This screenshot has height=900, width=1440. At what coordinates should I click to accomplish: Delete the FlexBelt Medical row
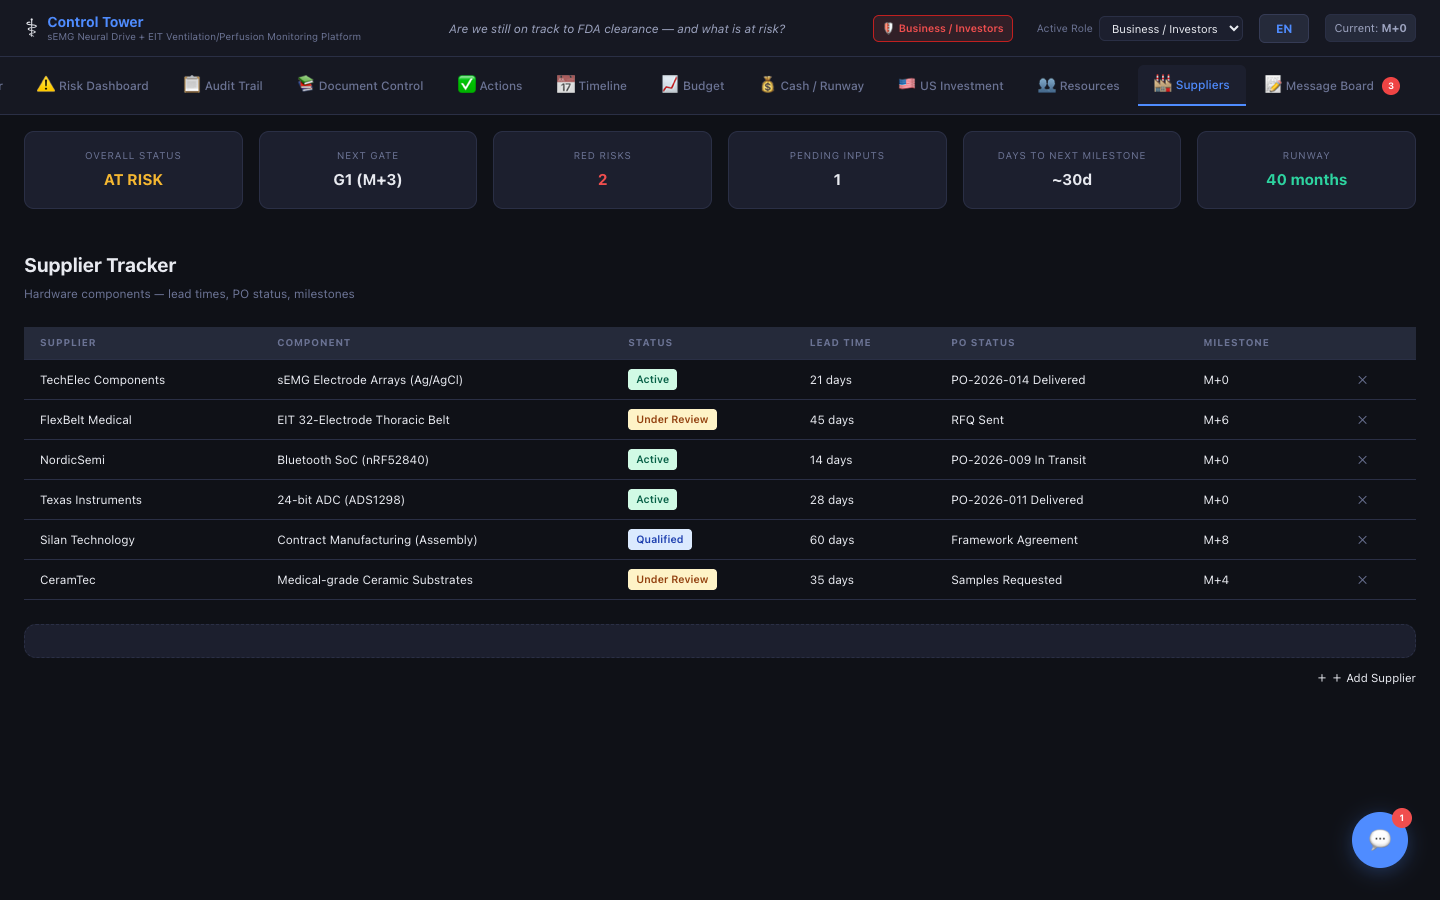(x=1362, y=420)
